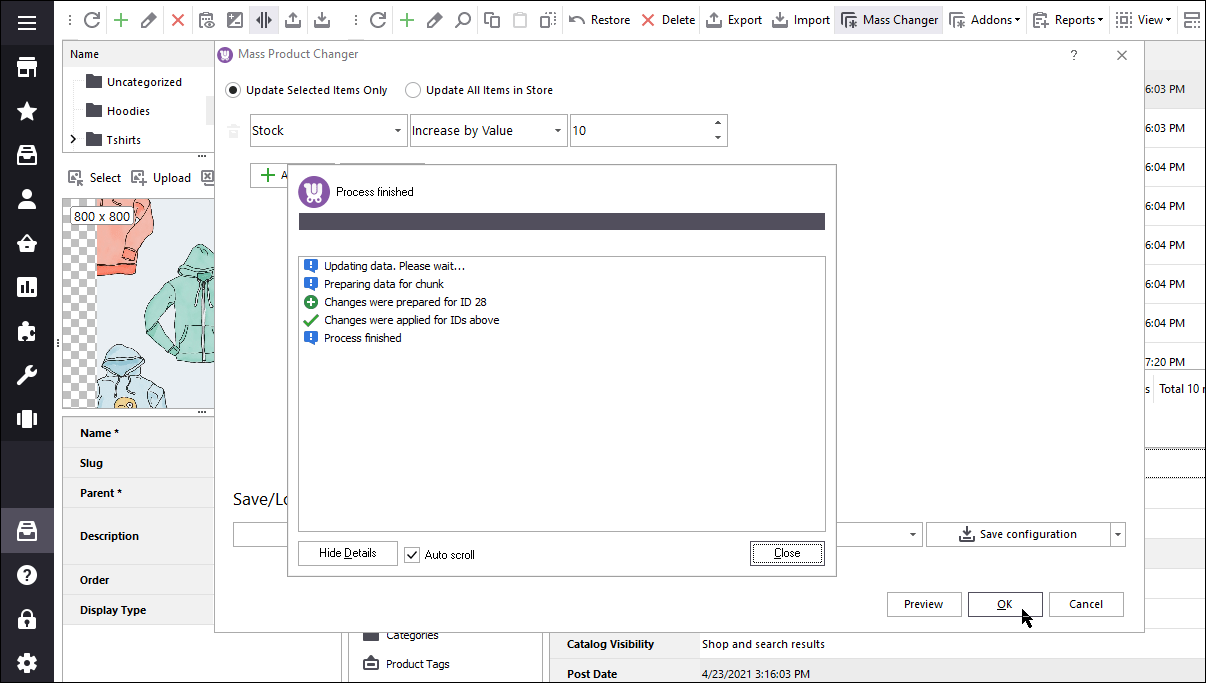Toggle the split-pane view toolbar icon
The width and height of the screenshot is (1206, 683).
click(x=264, y=19)
